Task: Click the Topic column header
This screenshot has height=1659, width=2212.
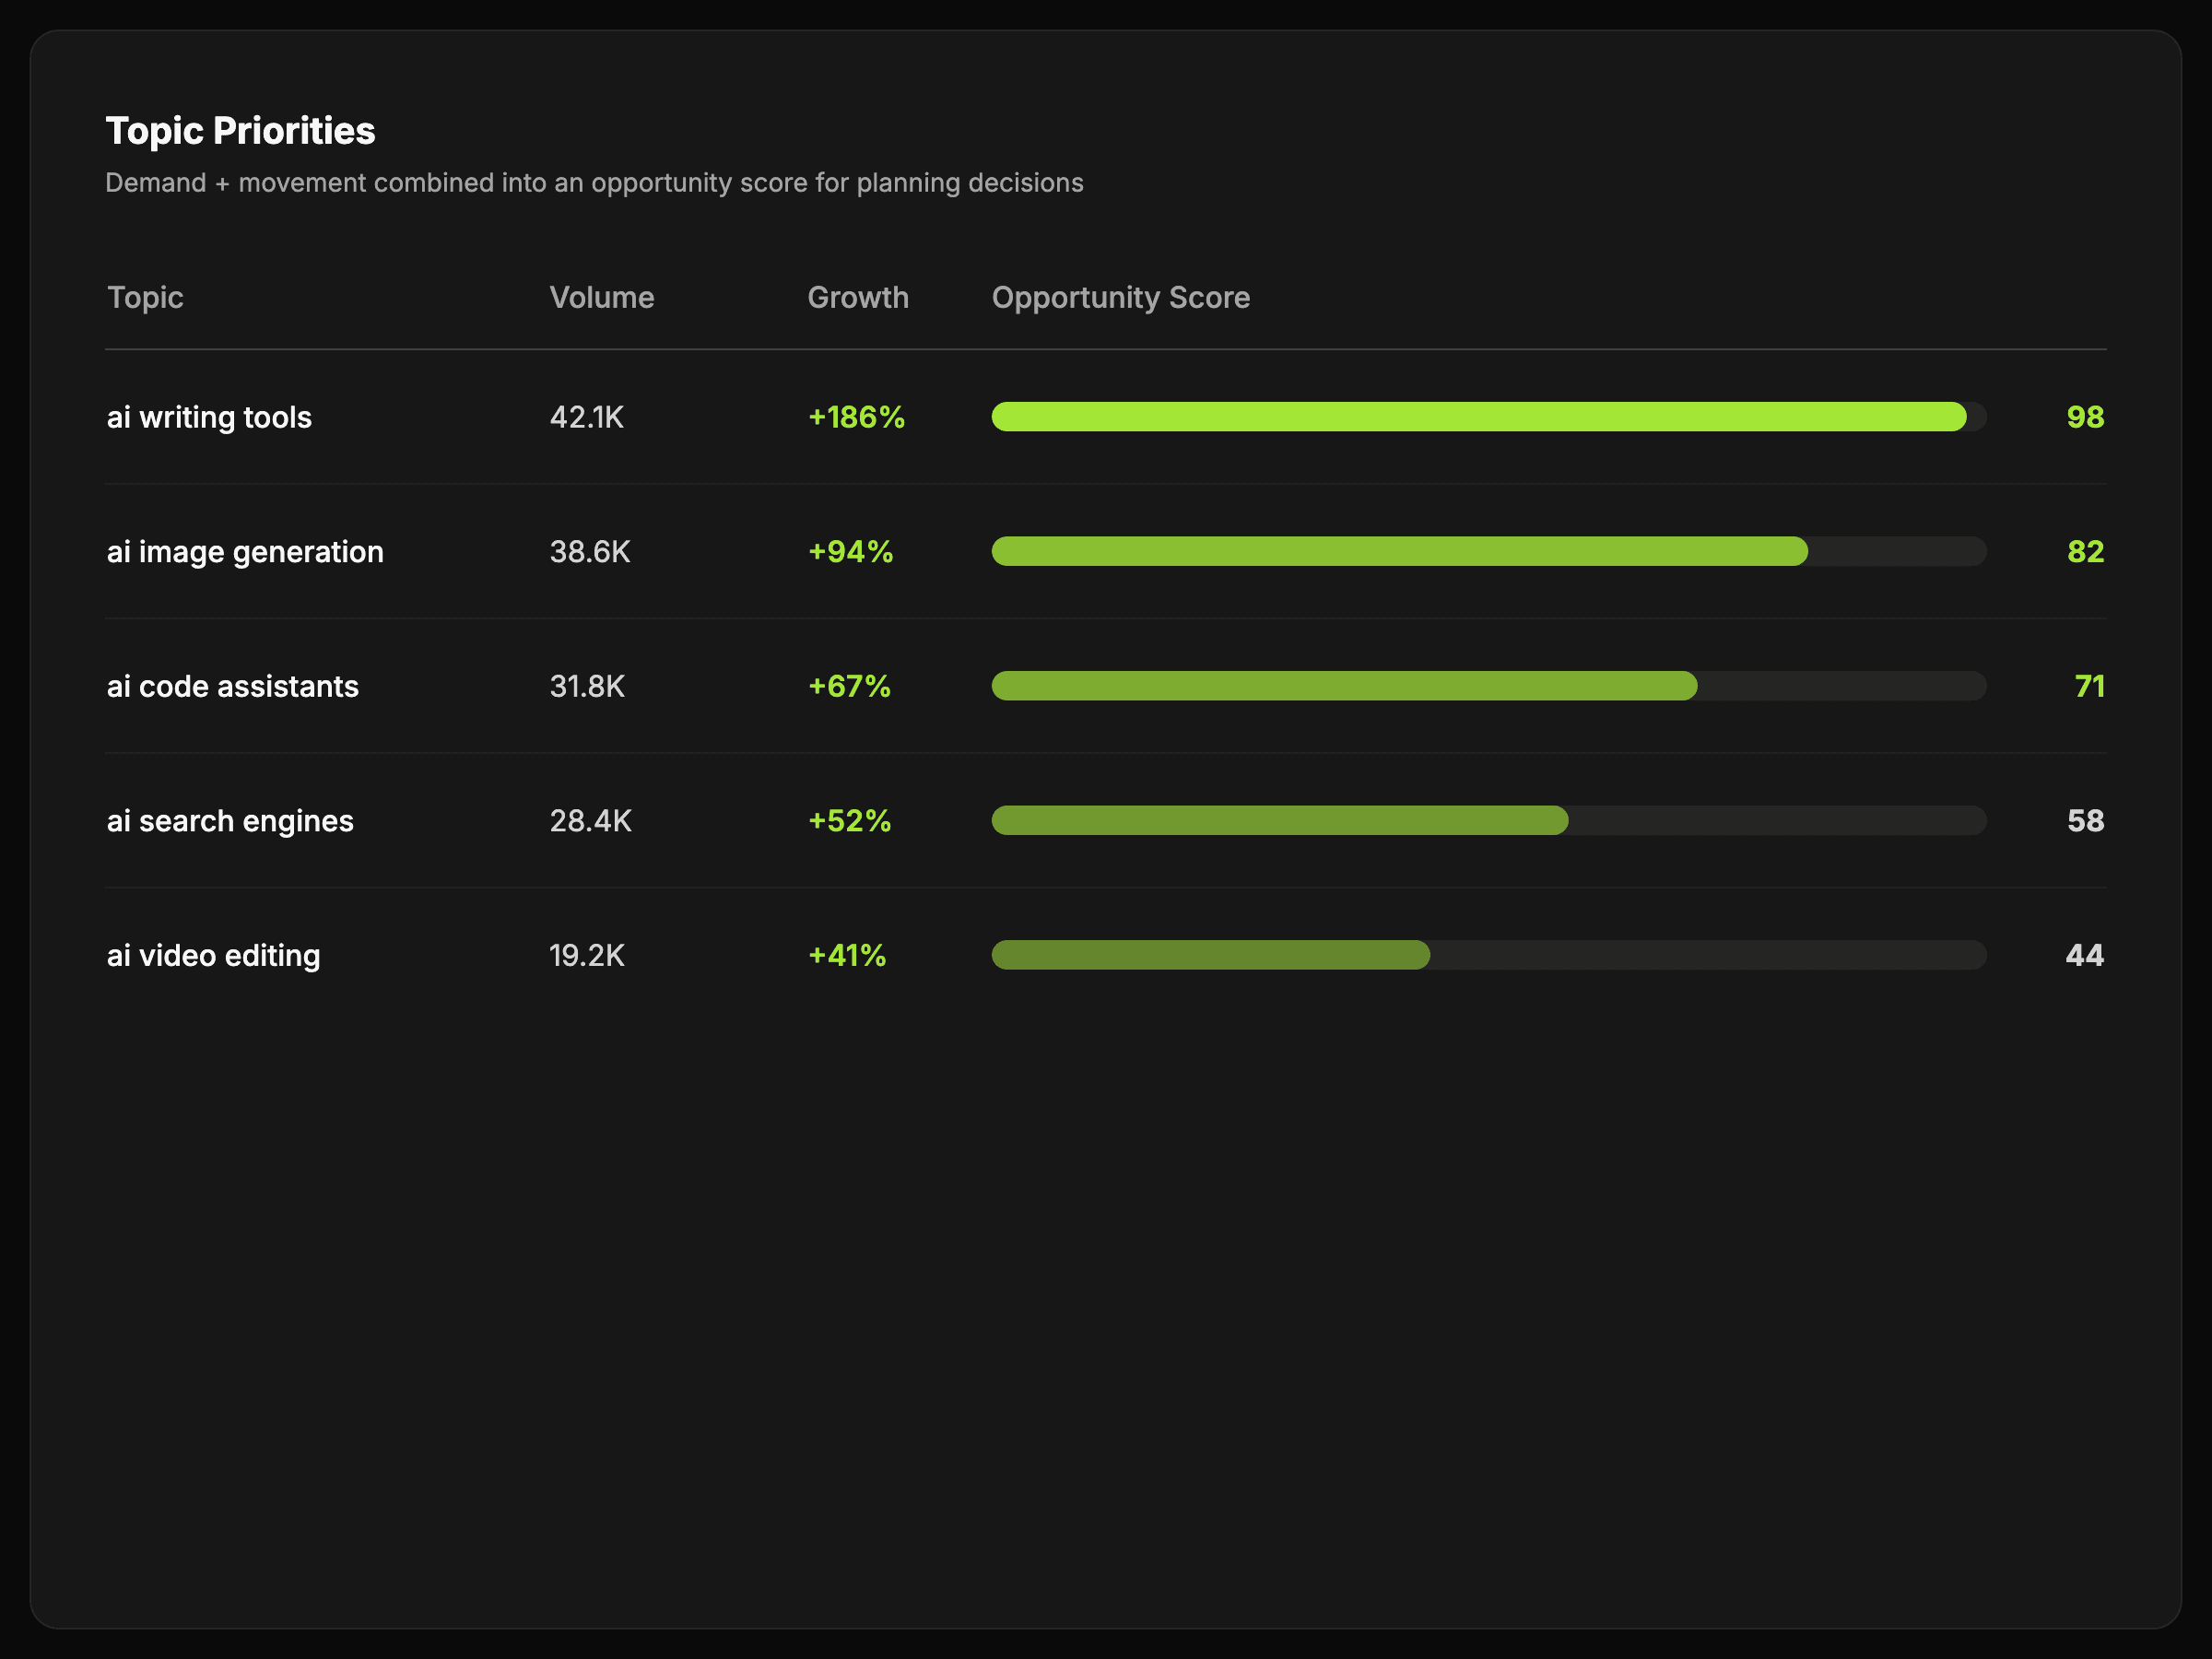Action: [145, 297]
